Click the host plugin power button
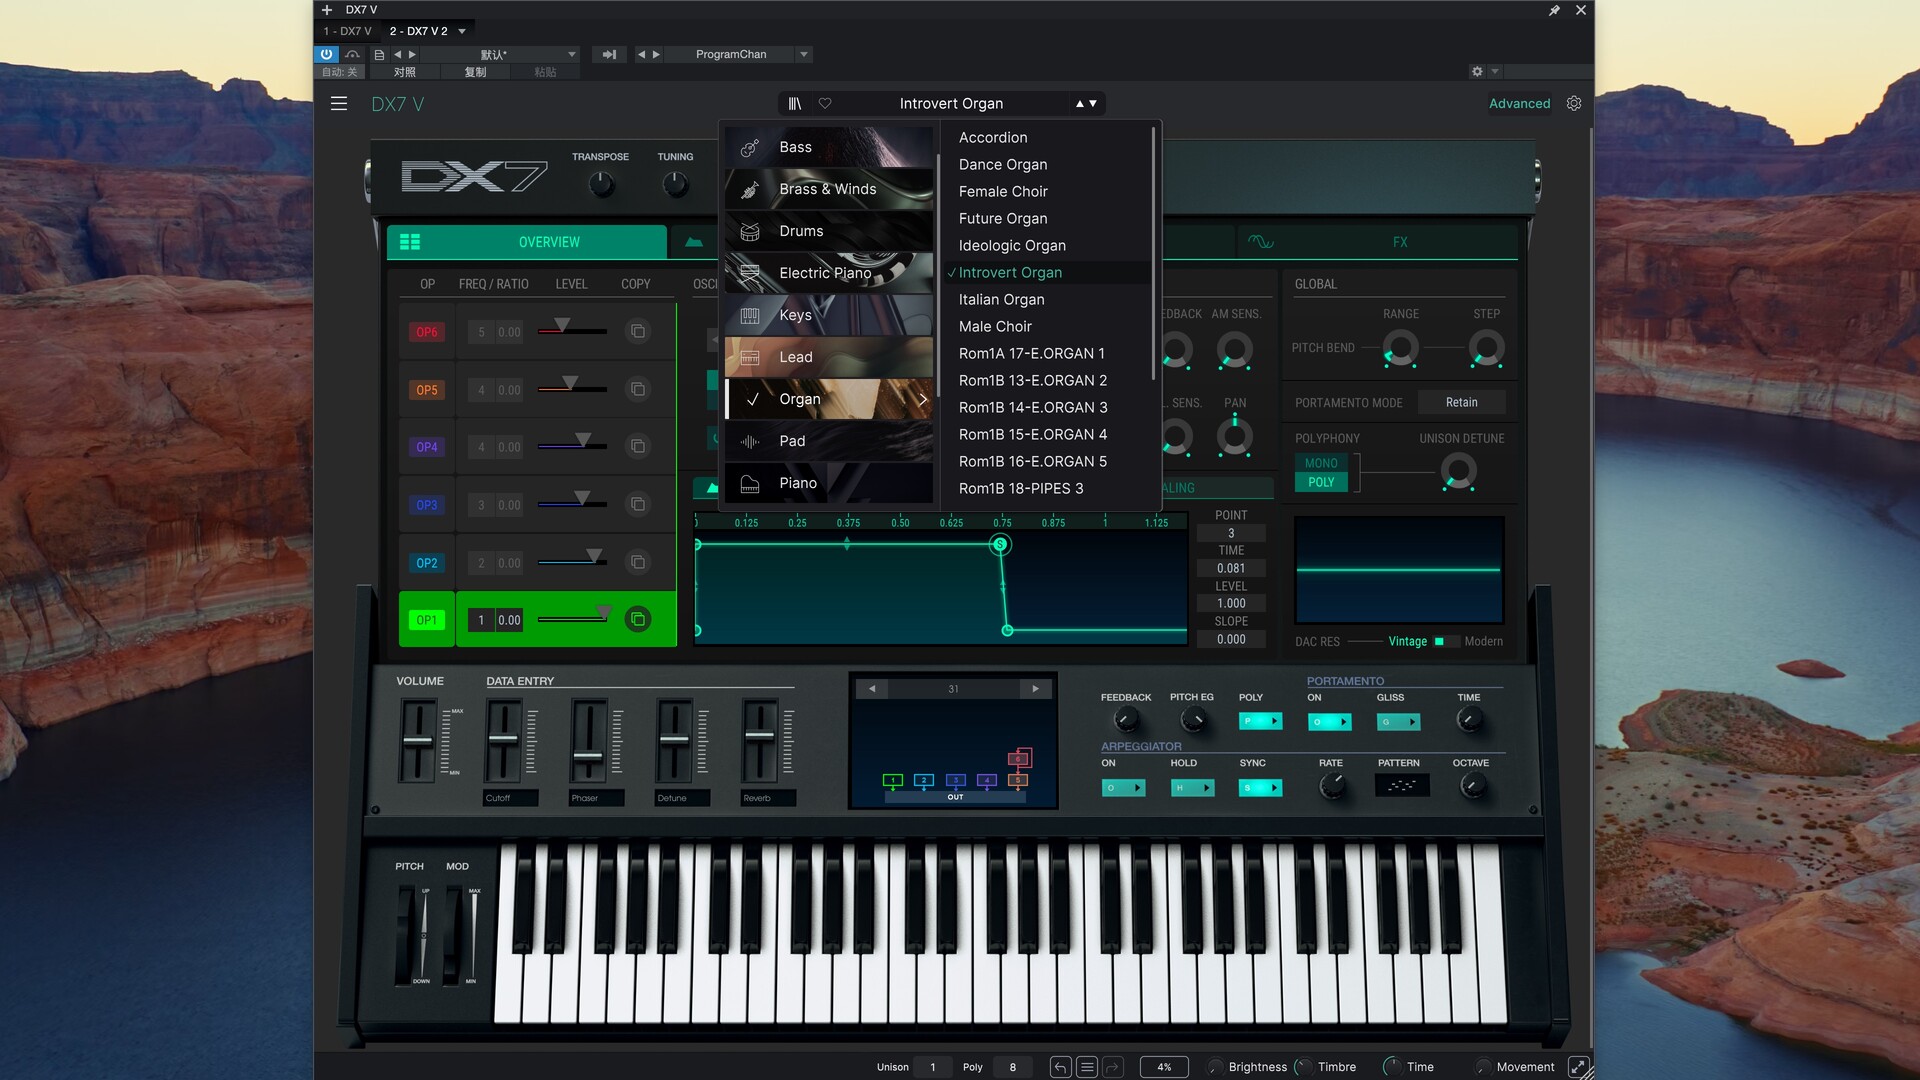1920x1080 pixels. (327, 54)
